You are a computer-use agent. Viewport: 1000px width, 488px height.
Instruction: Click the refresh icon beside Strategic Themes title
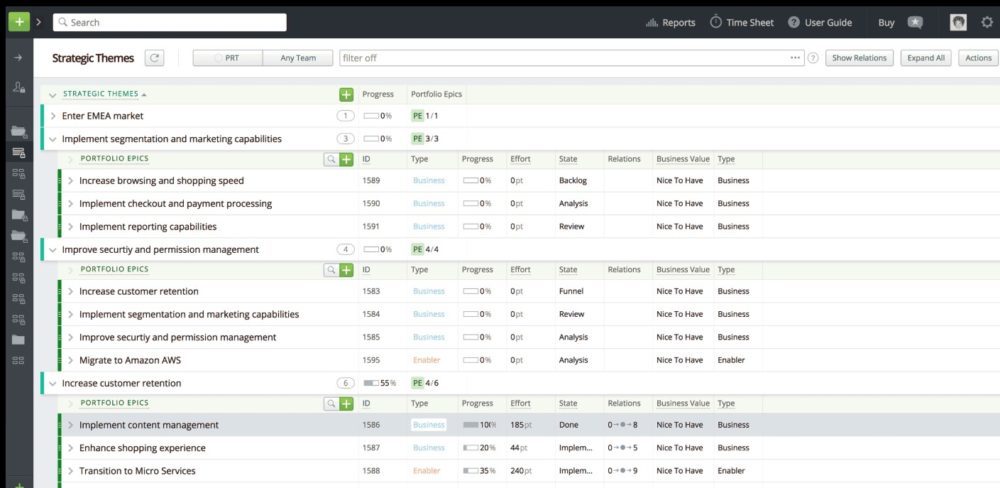tap(154, 58)
